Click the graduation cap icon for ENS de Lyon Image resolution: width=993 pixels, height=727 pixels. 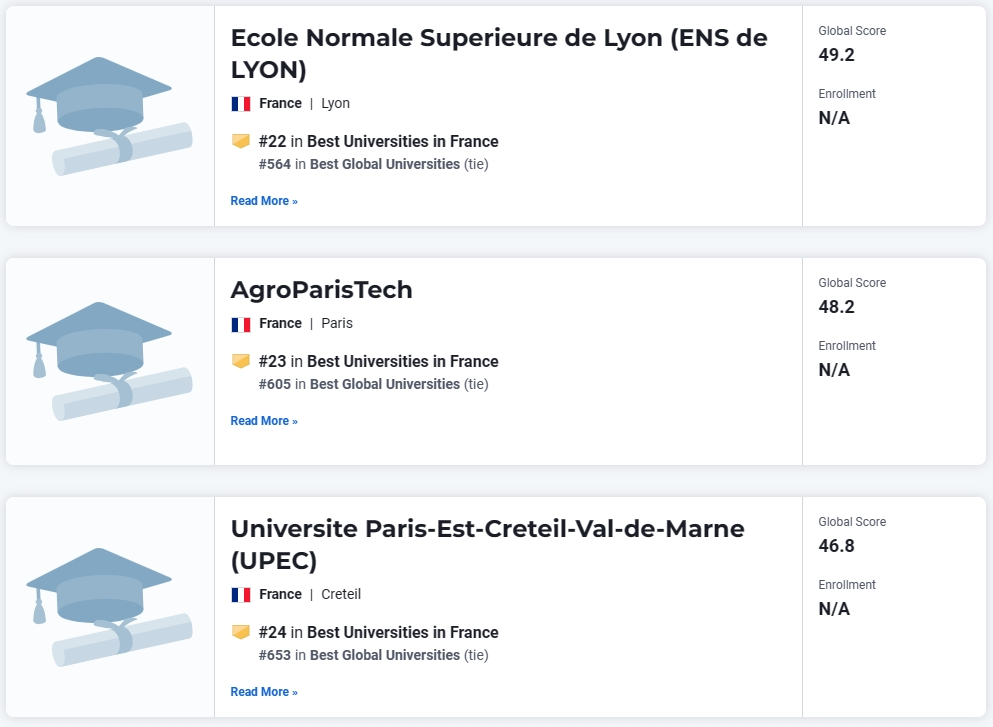coord(109,116)
